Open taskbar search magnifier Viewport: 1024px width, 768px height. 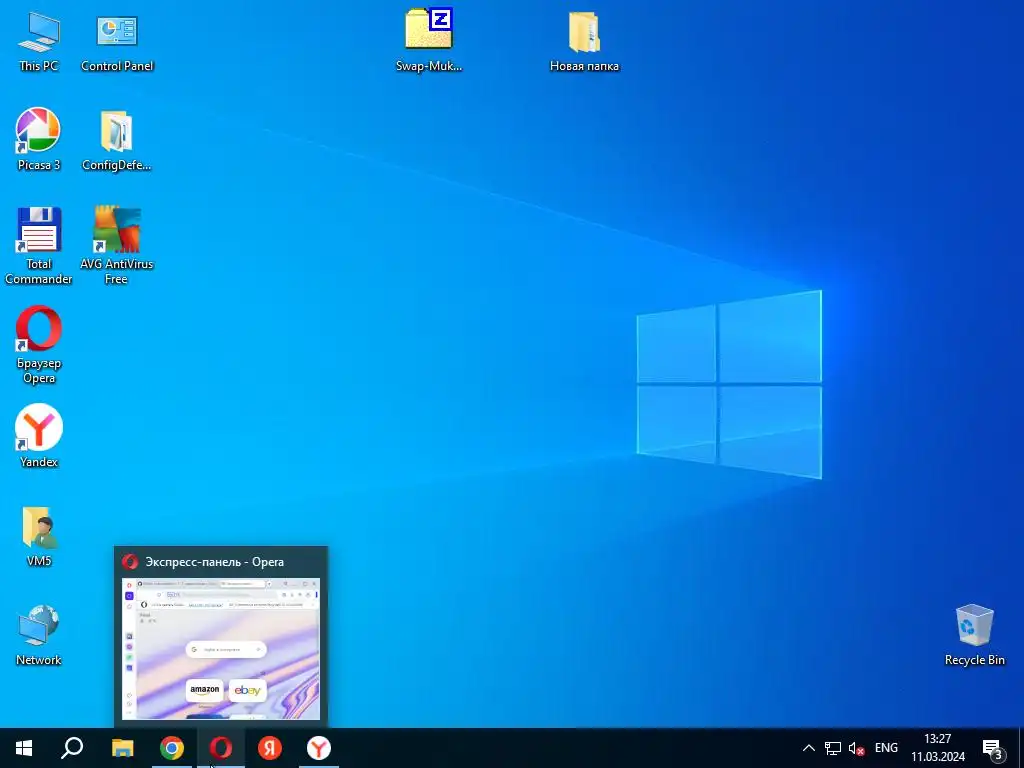[x=72, y=748]
